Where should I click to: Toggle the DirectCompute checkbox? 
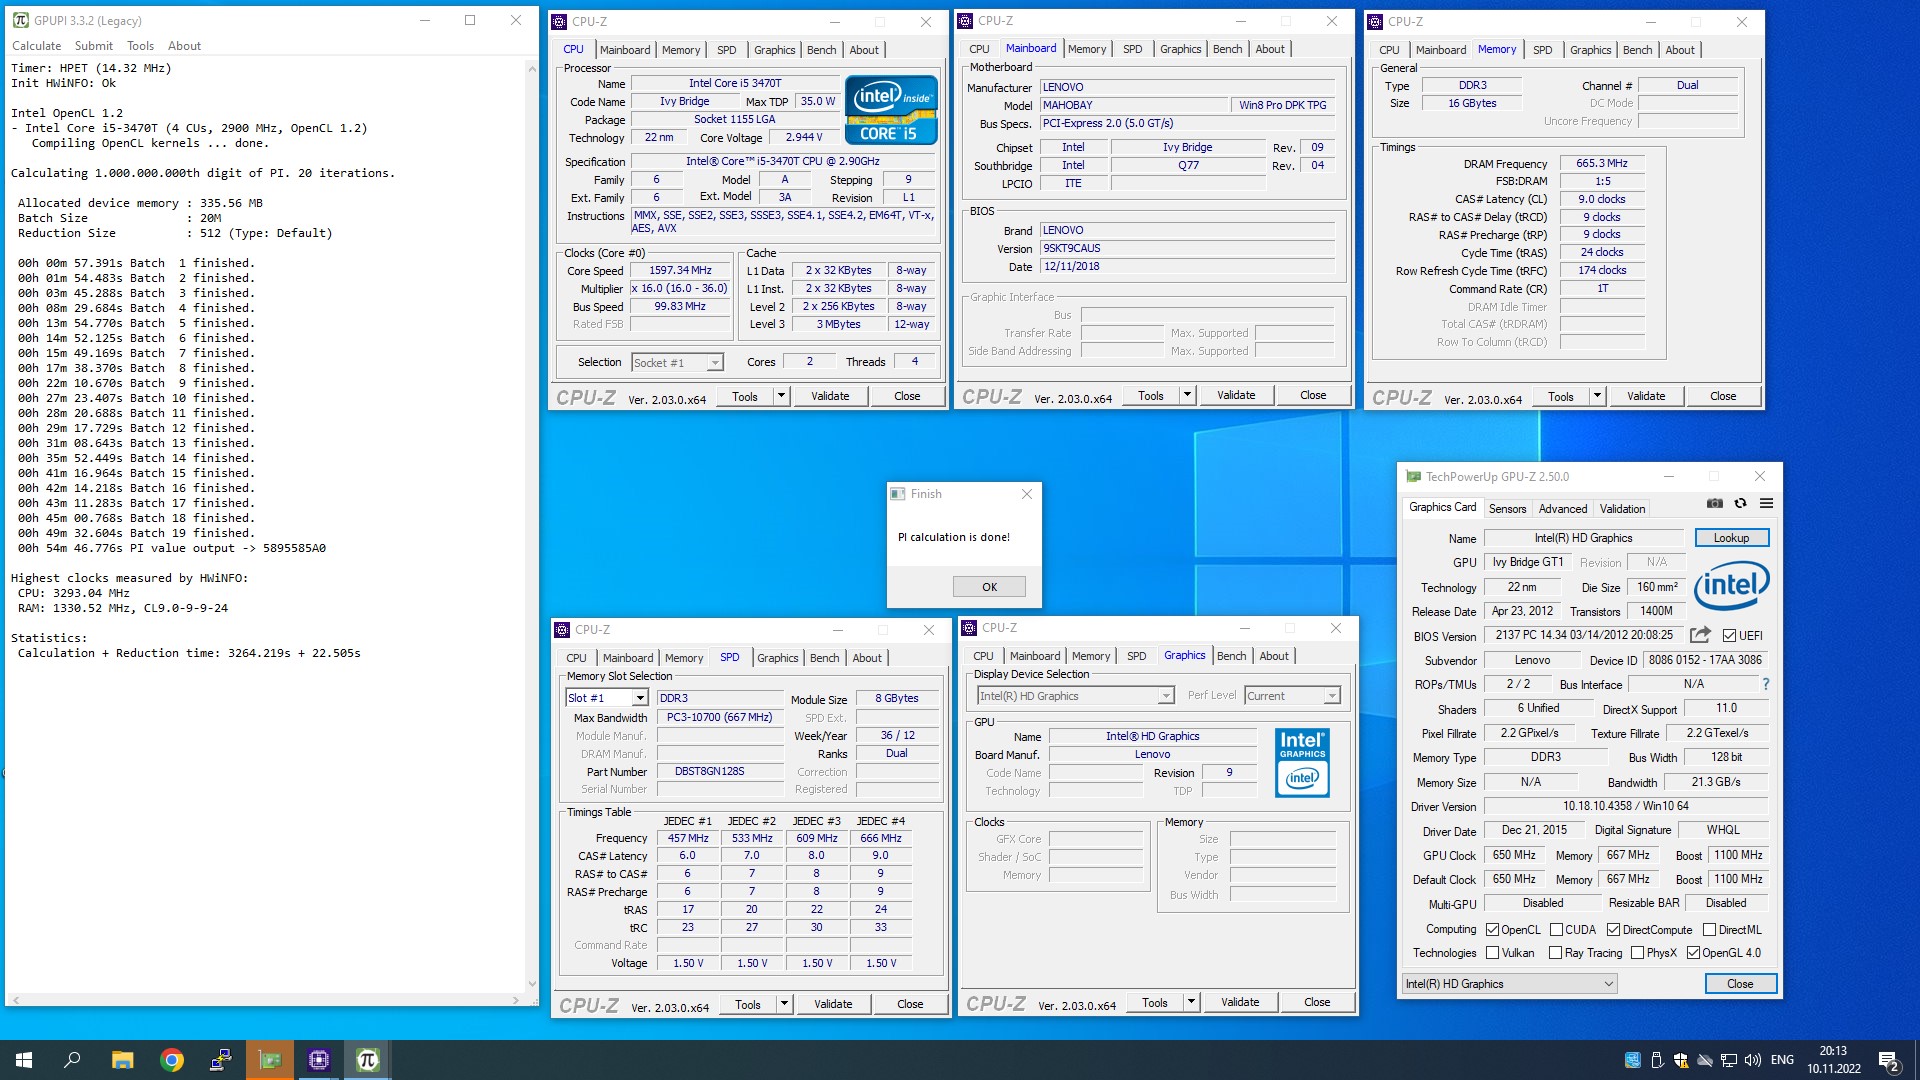tap(1613, 930)
